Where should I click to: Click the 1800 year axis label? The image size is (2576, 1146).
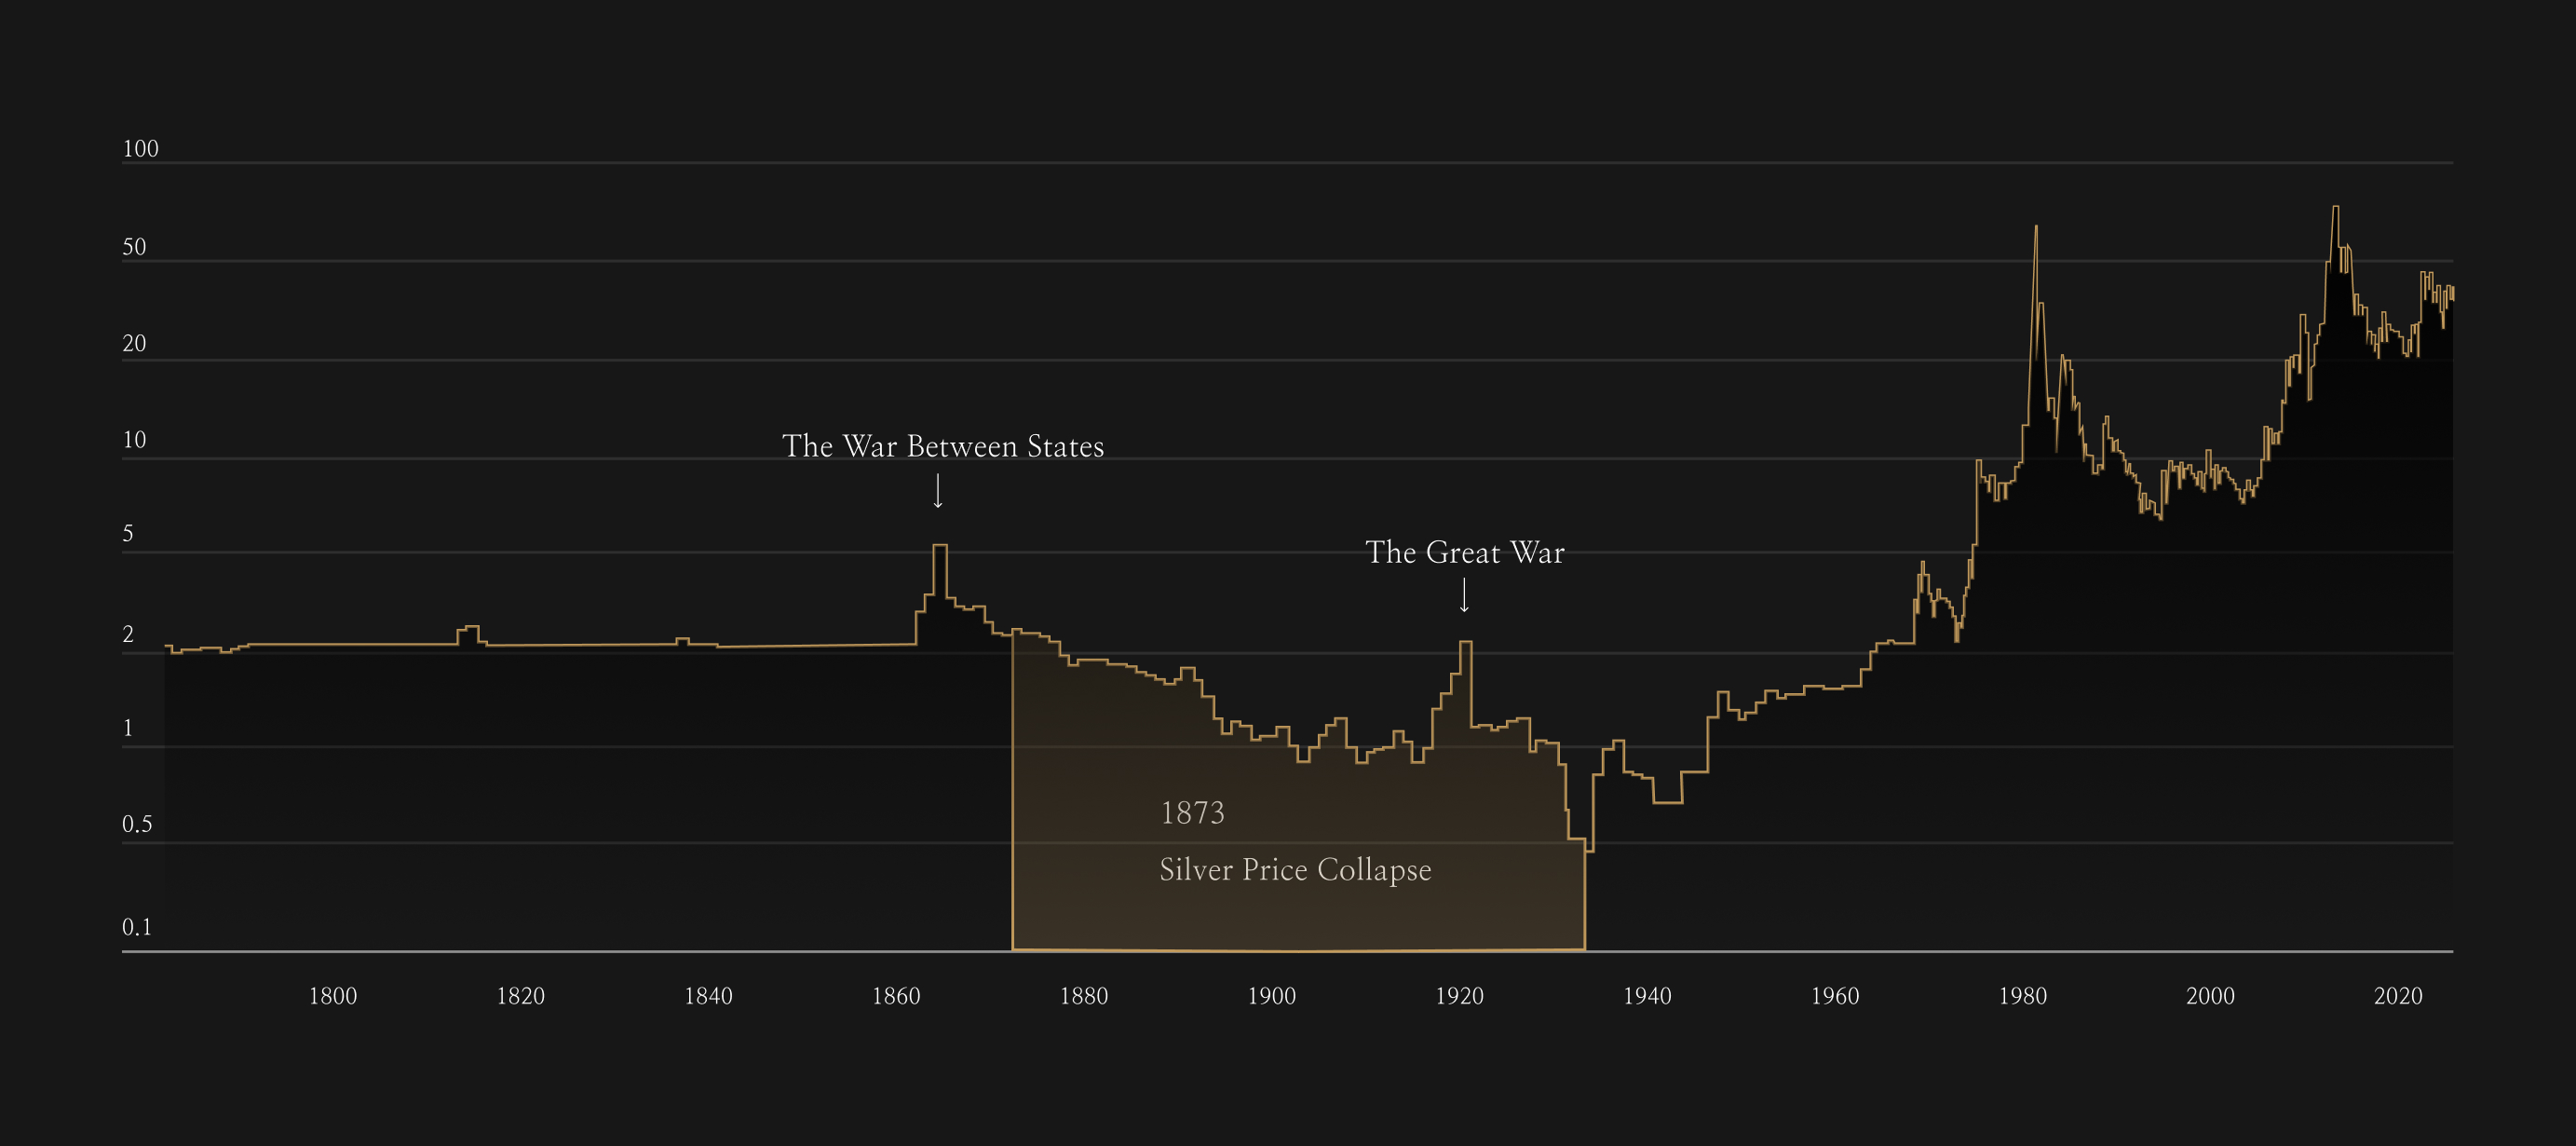(x=333, y=996)
